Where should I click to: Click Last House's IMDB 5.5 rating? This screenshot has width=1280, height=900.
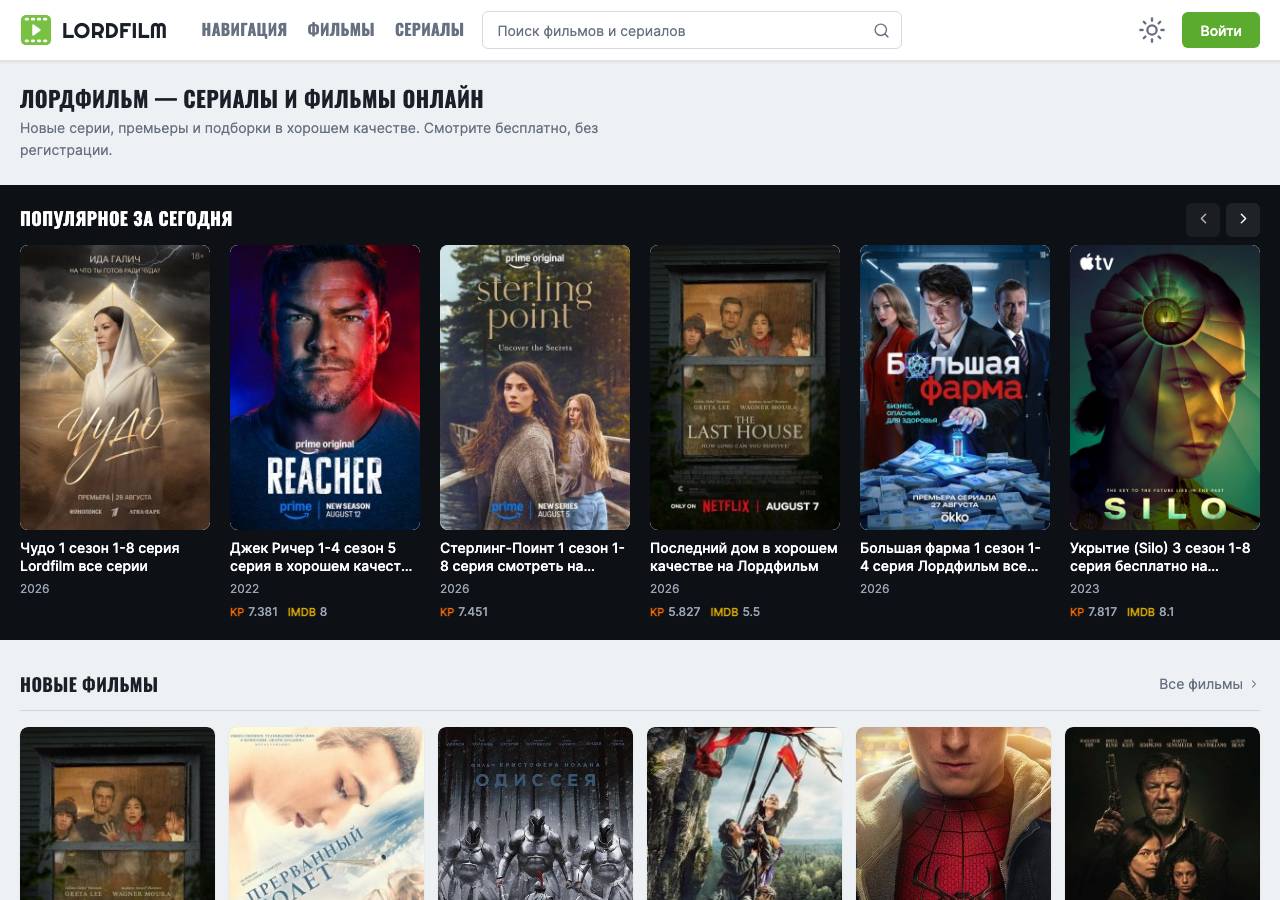[735, 612]
